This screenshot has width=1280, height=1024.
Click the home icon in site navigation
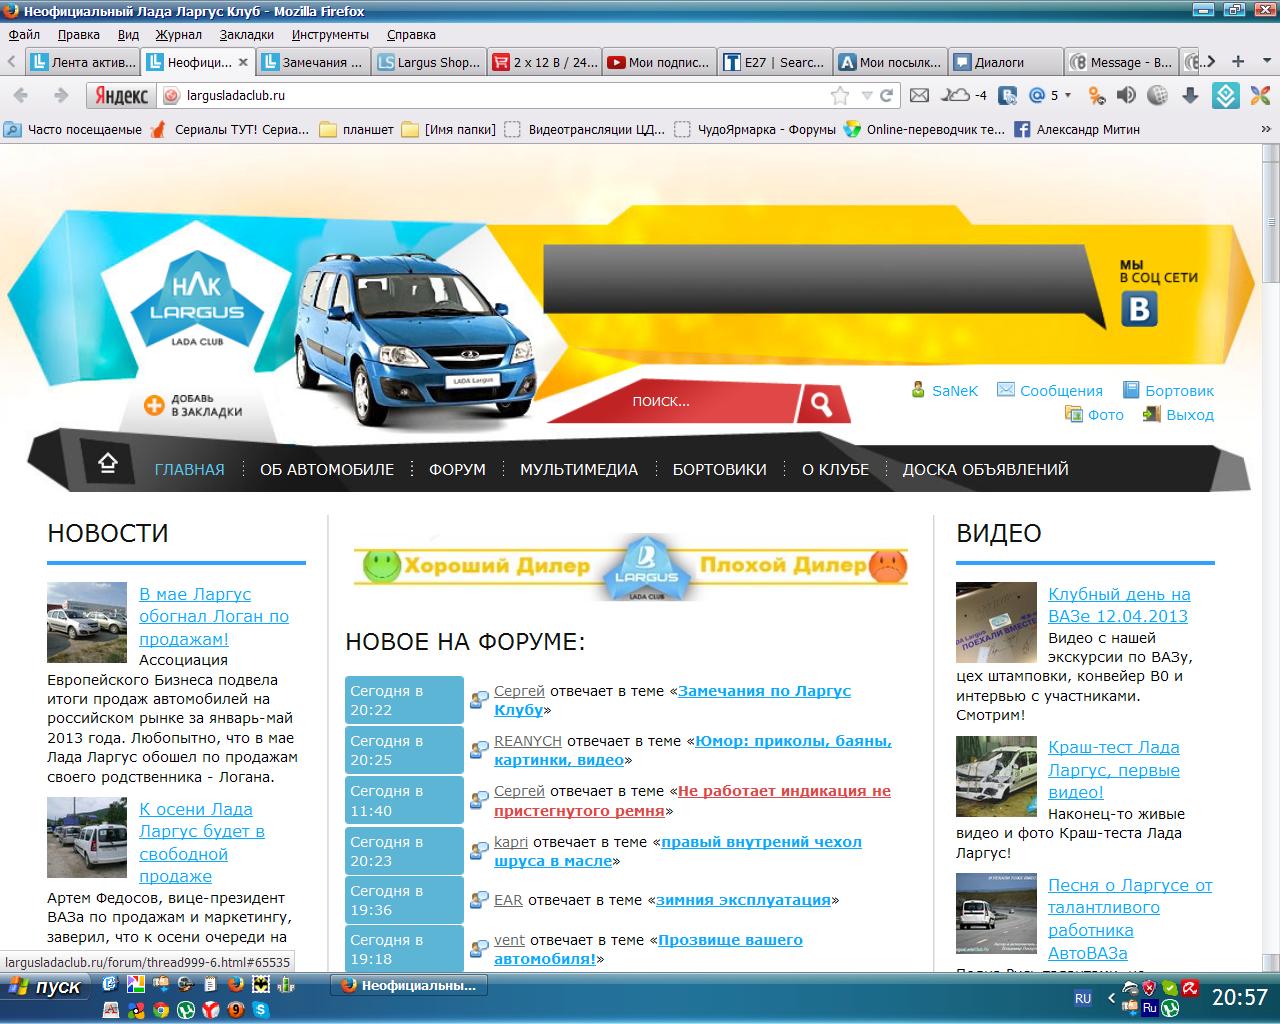[x=107, y=463]
